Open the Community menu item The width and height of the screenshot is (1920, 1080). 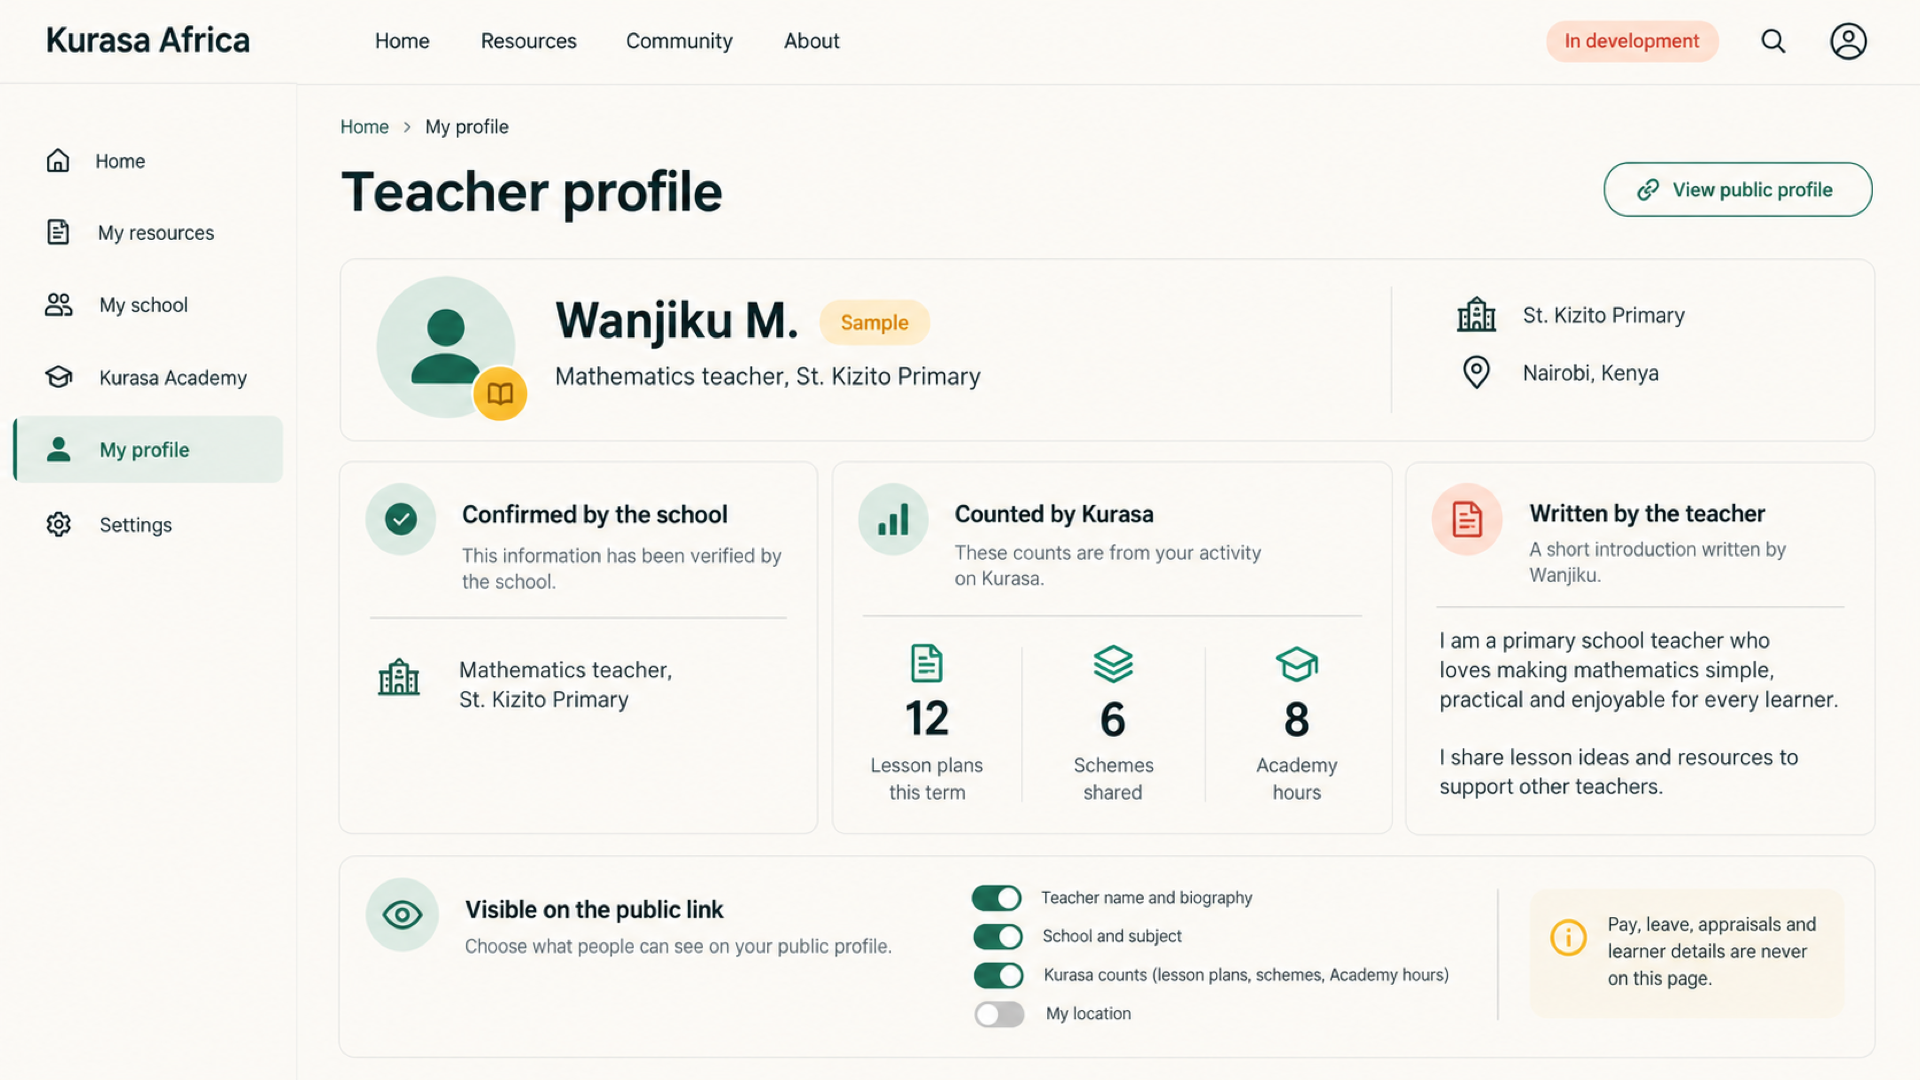coord(679,41)
